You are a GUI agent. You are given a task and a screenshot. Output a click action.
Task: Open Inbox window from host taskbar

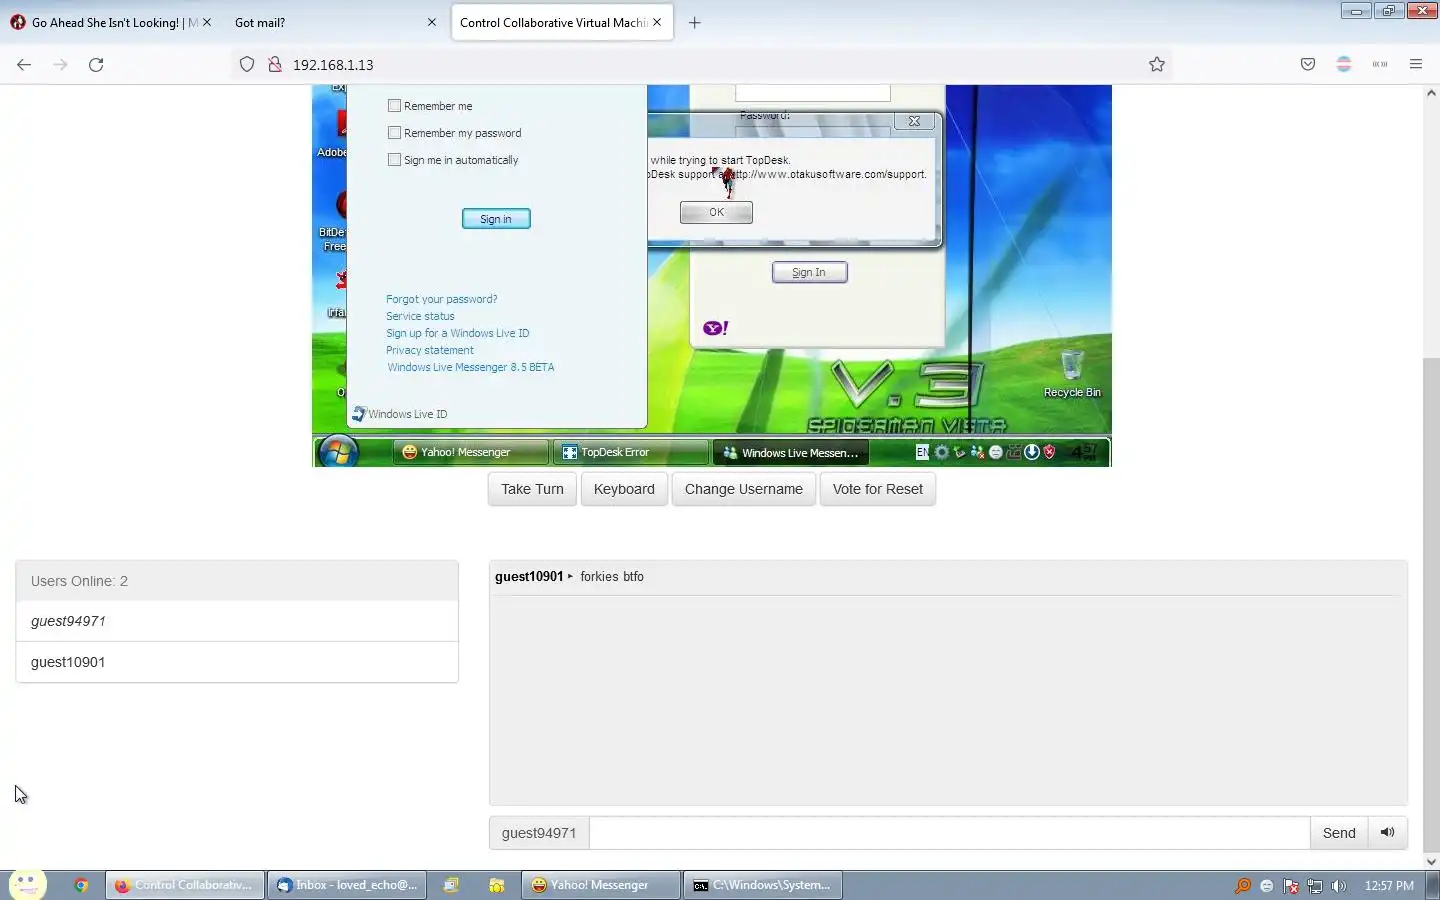pos(347,885)
